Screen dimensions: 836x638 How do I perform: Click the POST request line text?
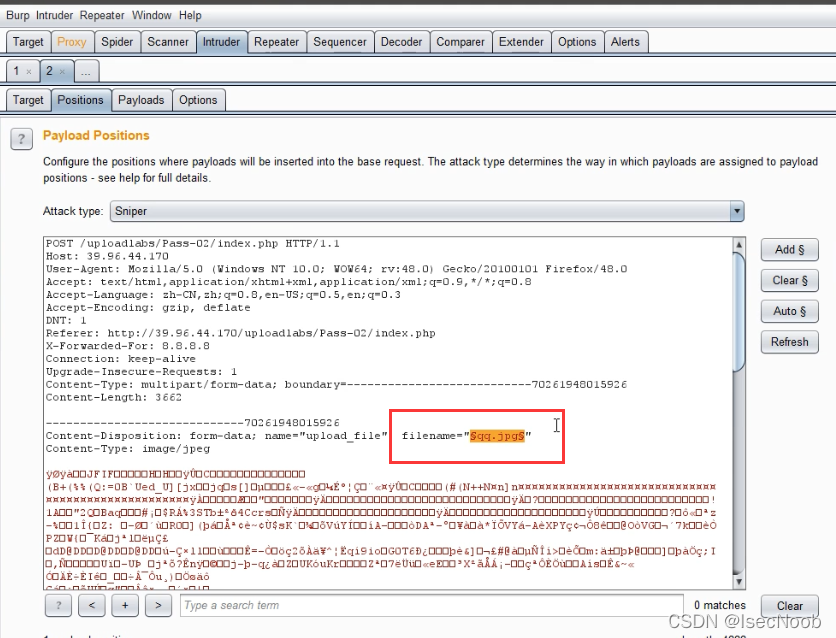tap(192, 244)
